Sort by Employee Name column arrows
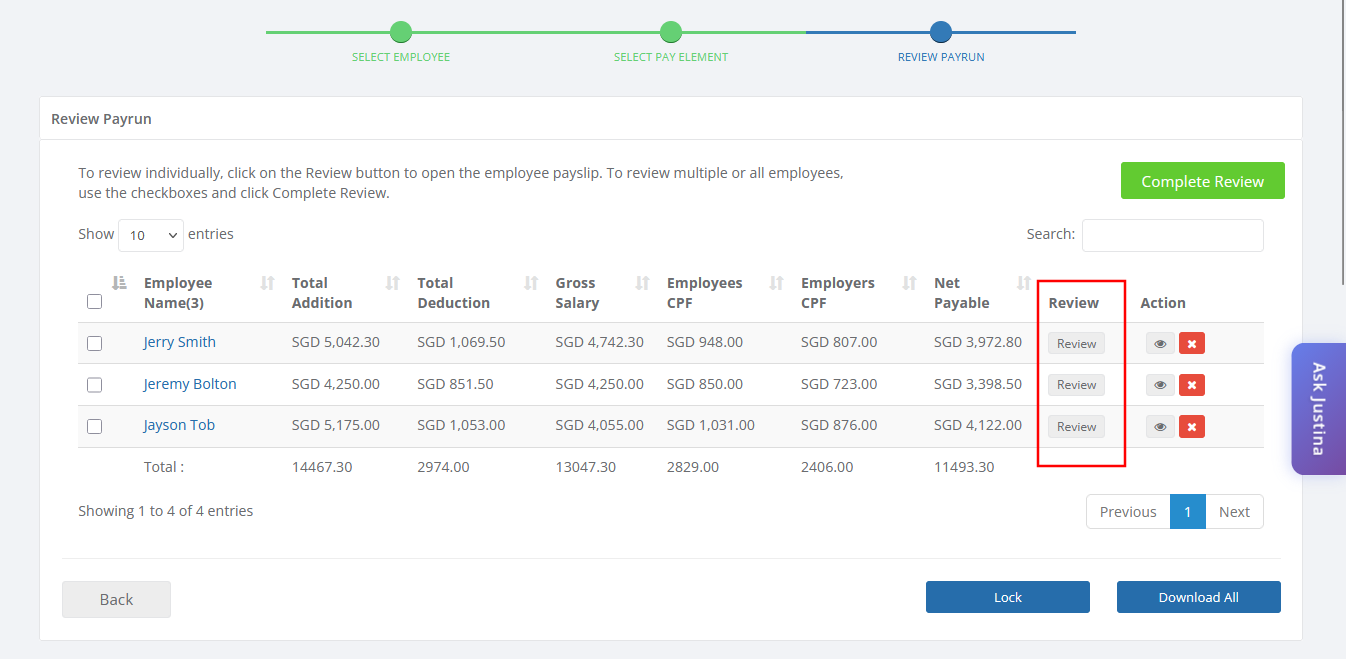 point(267,283)
